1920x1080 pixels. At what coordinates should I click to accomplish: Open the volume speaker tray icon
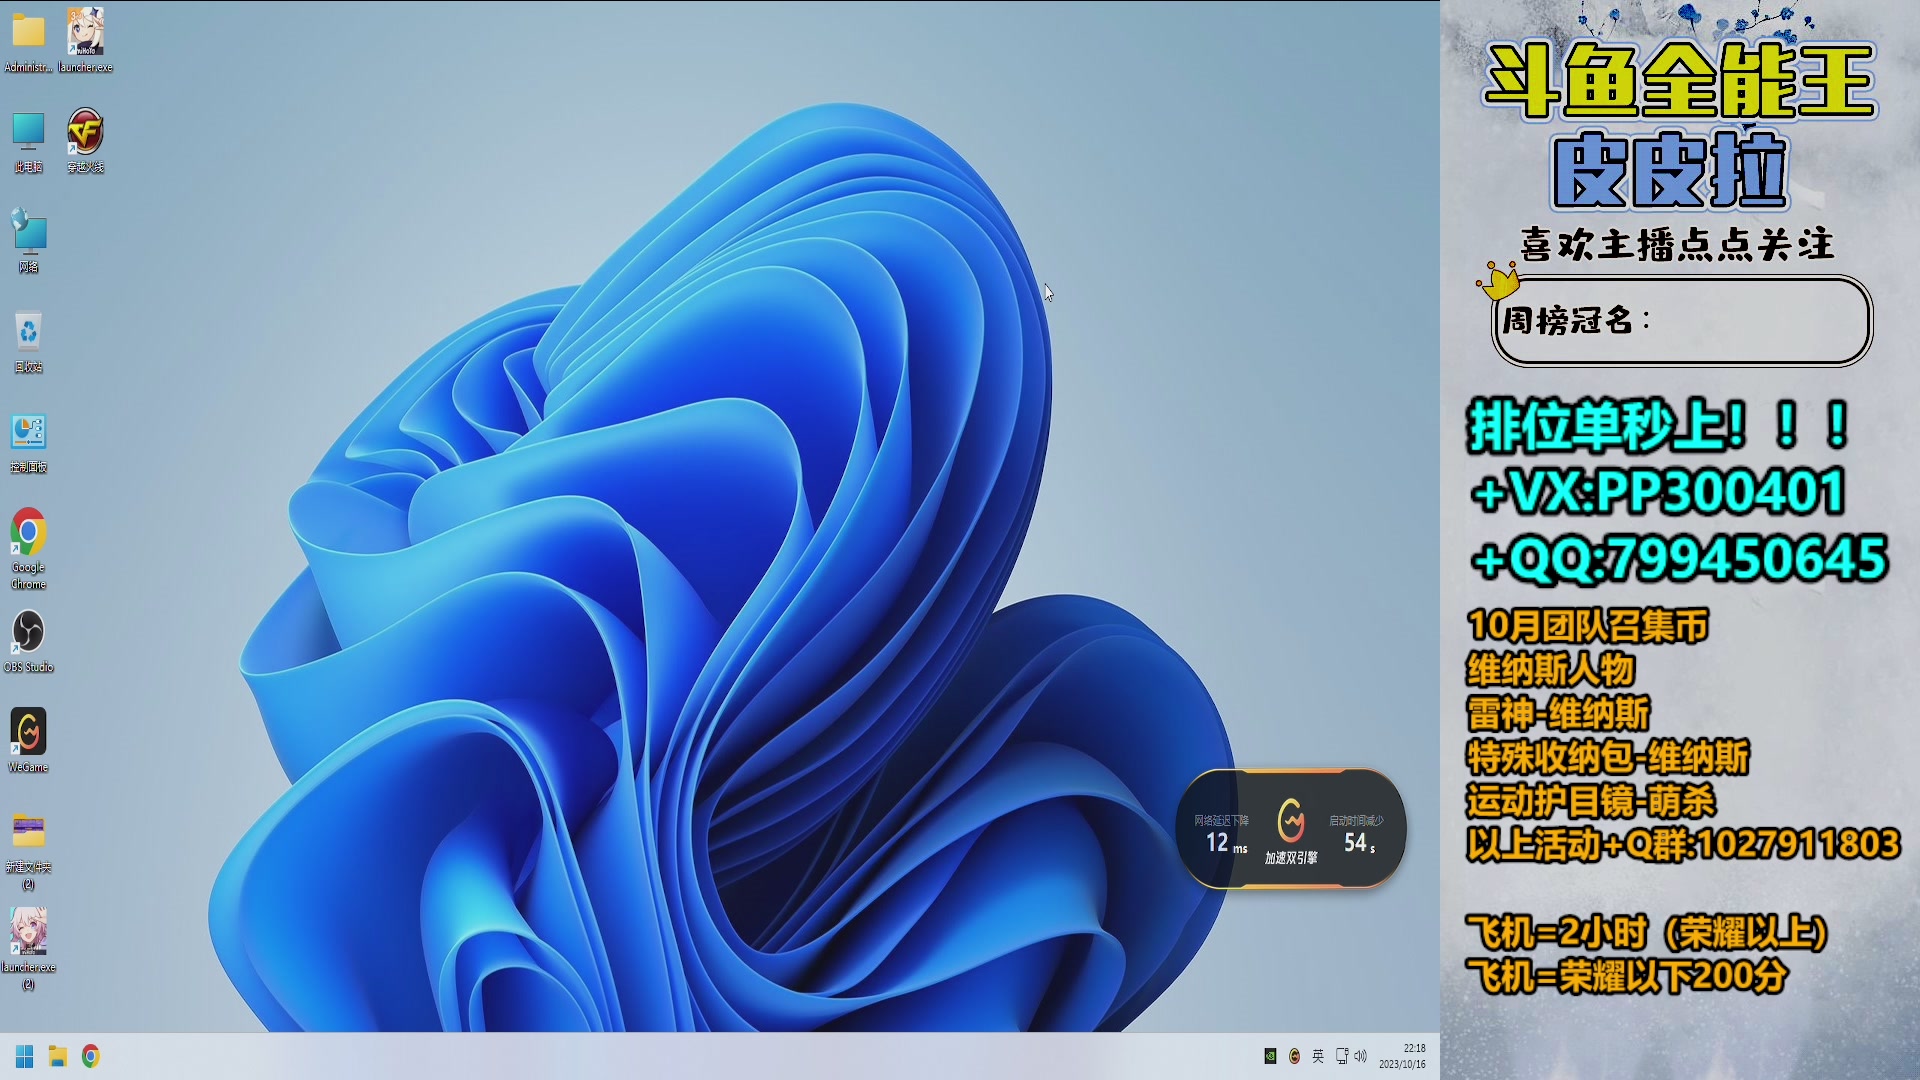tap(1361, 1056)
